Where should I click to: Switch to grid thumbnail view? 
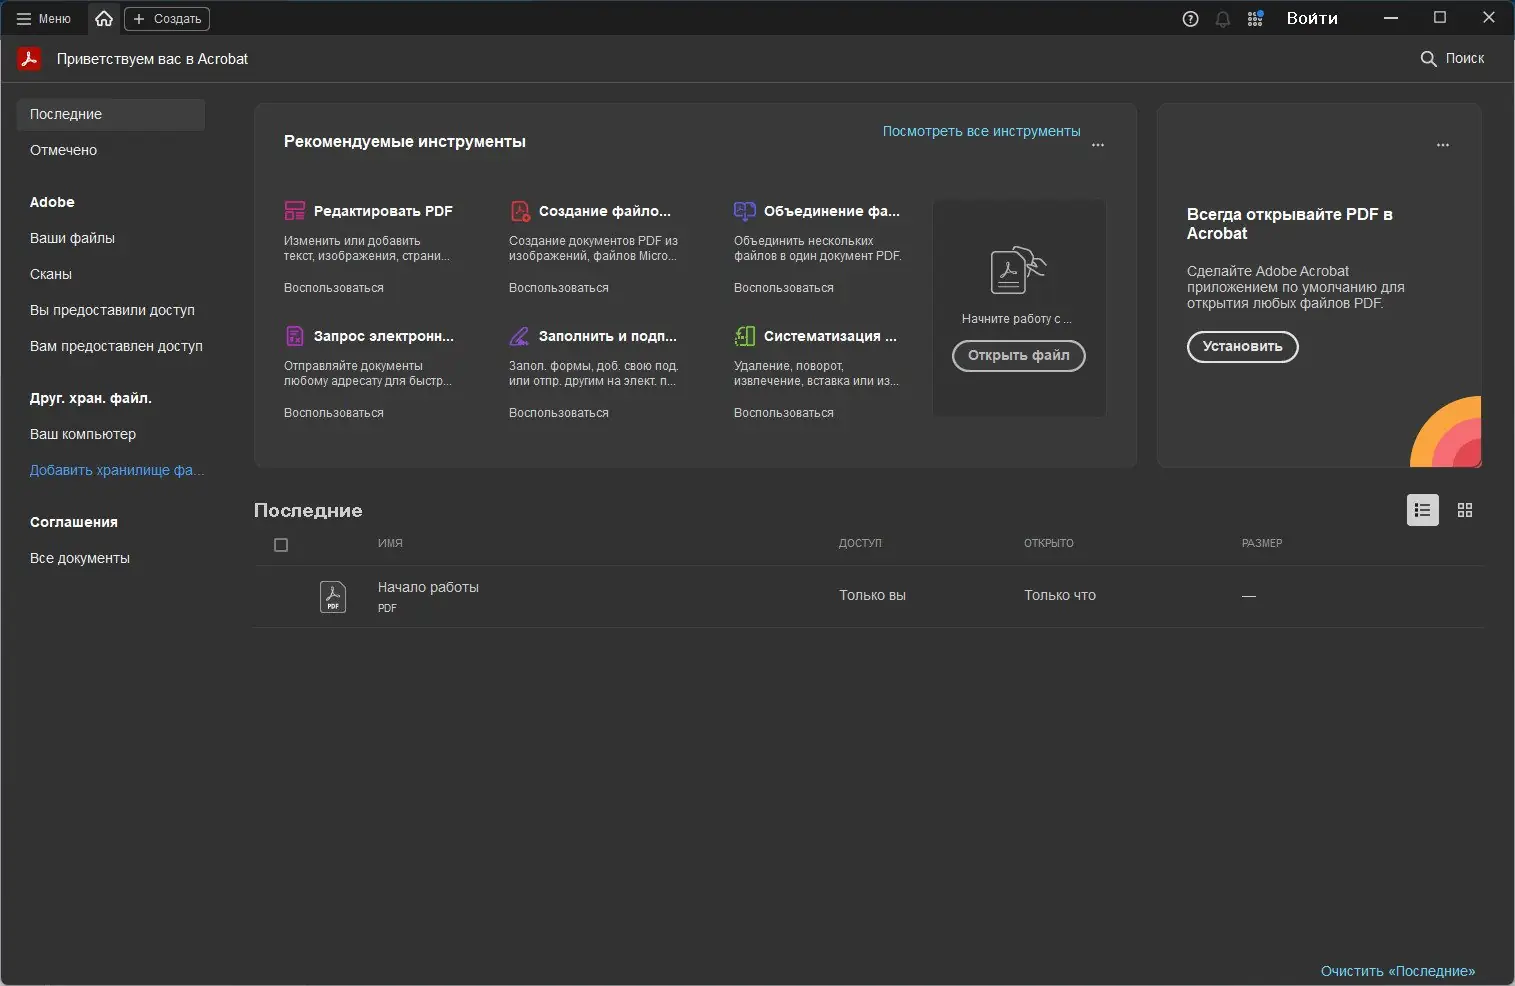coord(1465,510)
